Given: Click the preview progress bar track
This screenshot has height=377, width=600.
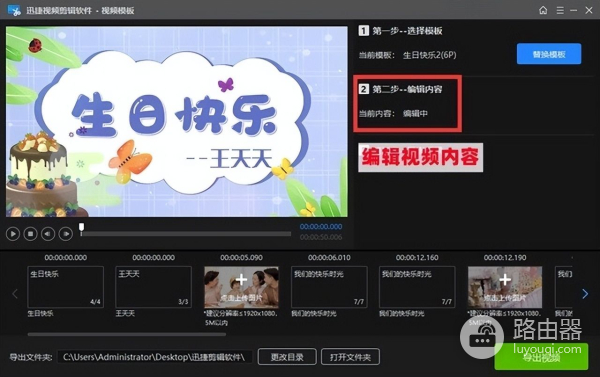Looking at the screenshot, I should pos(186,233).
